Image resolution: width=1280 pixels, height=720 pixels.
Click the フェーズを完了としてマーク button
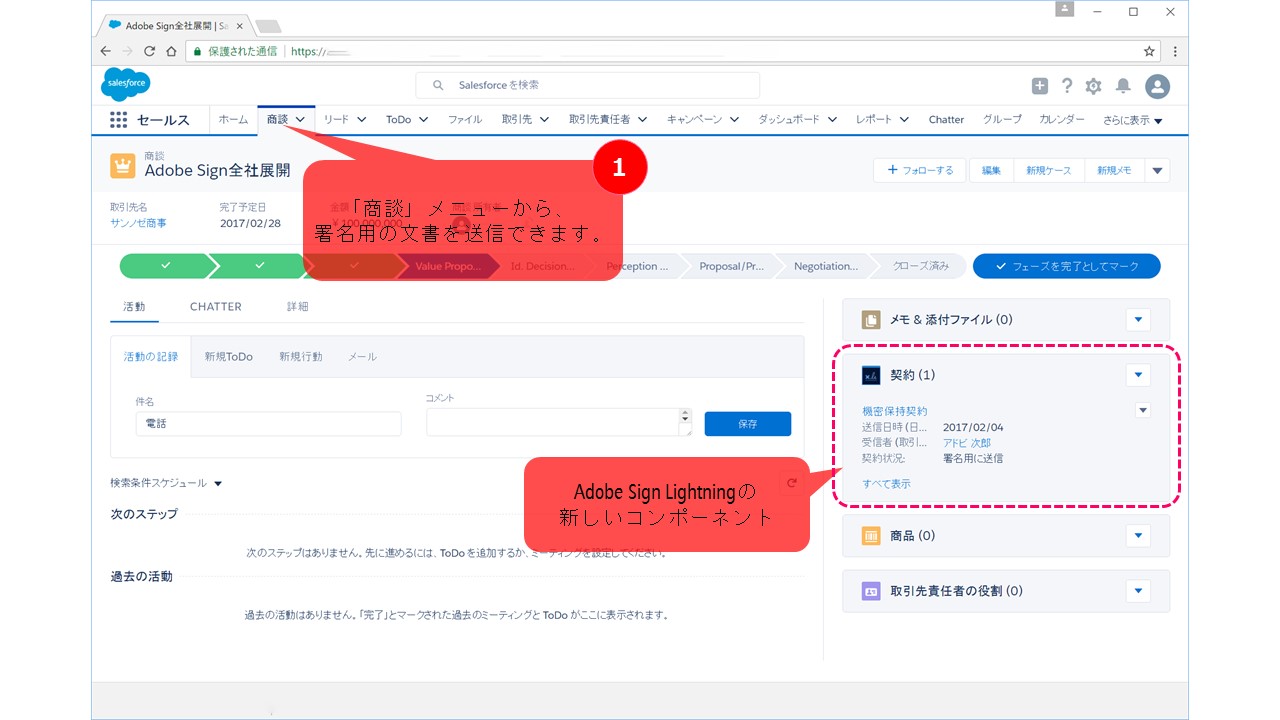tap(1066, 266)
